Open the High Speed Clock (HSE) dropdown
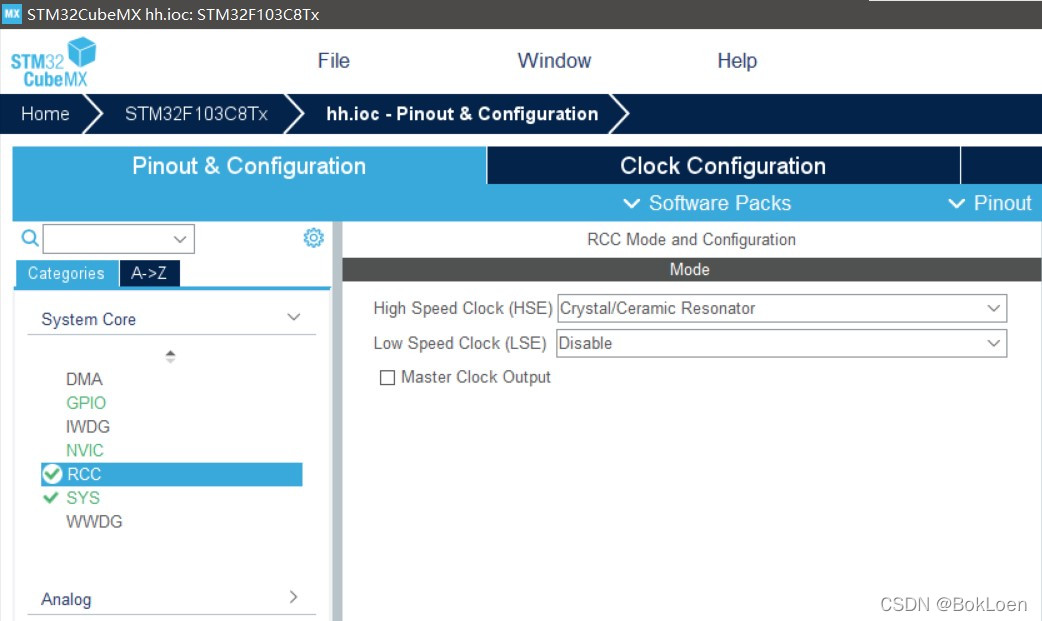The width and height of the screenshot is (1042, 621). tap(782, 309)
